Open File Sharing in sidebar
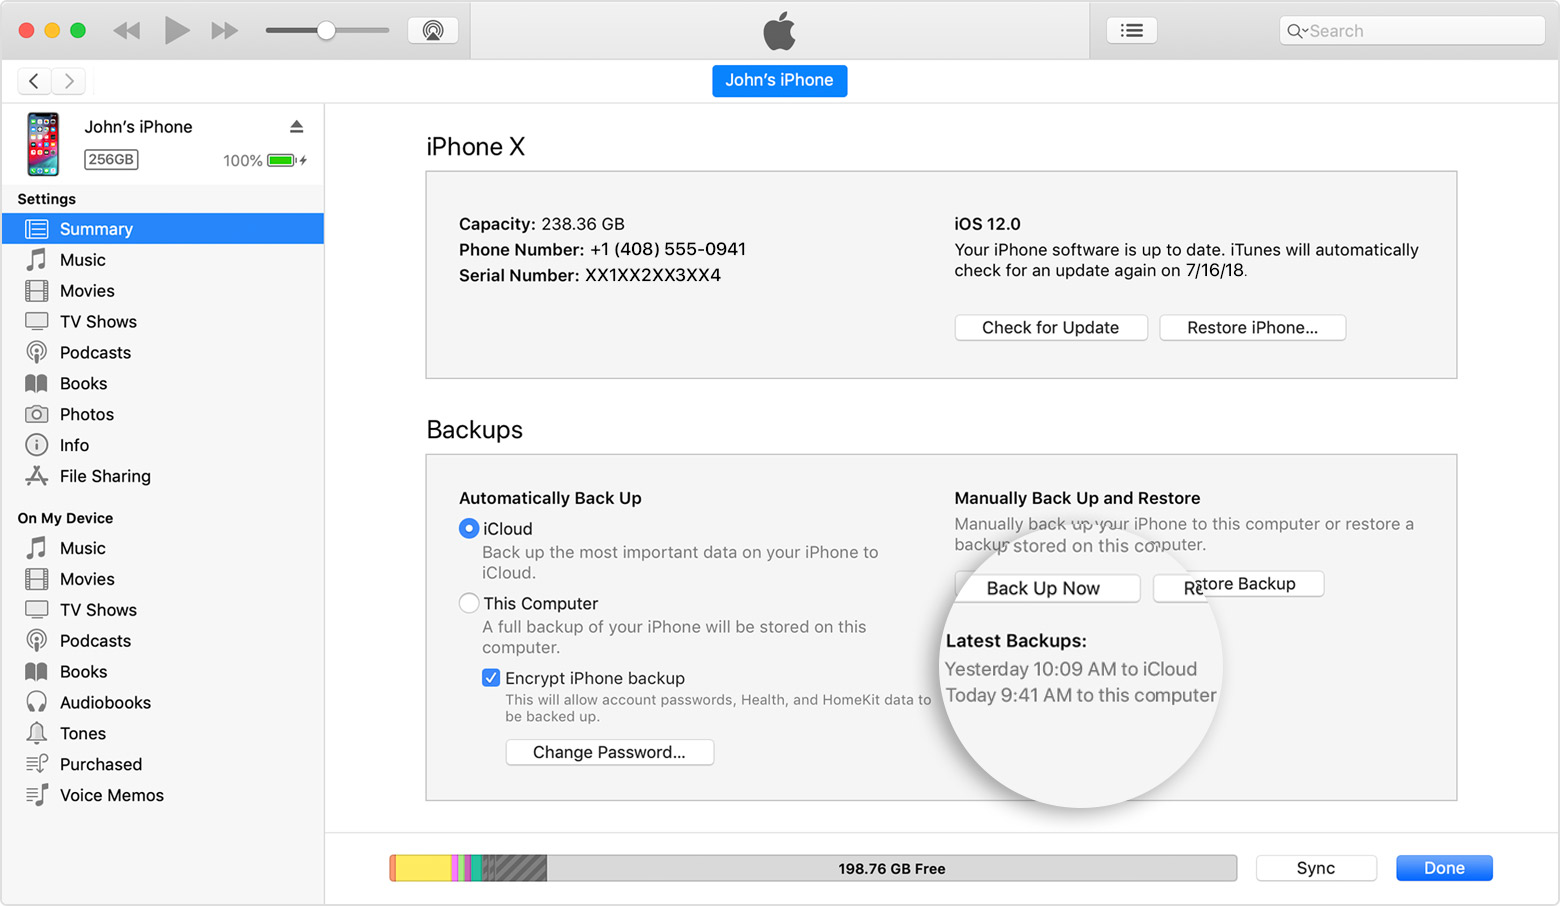The image size is (1560, 906). point(105,477)
